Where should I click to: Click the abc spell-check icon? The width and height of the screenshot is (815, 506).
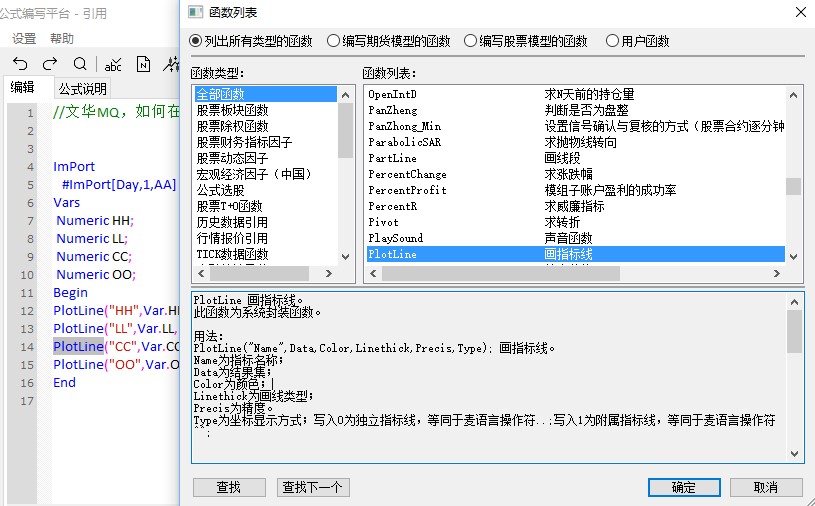tap(113, 64)
